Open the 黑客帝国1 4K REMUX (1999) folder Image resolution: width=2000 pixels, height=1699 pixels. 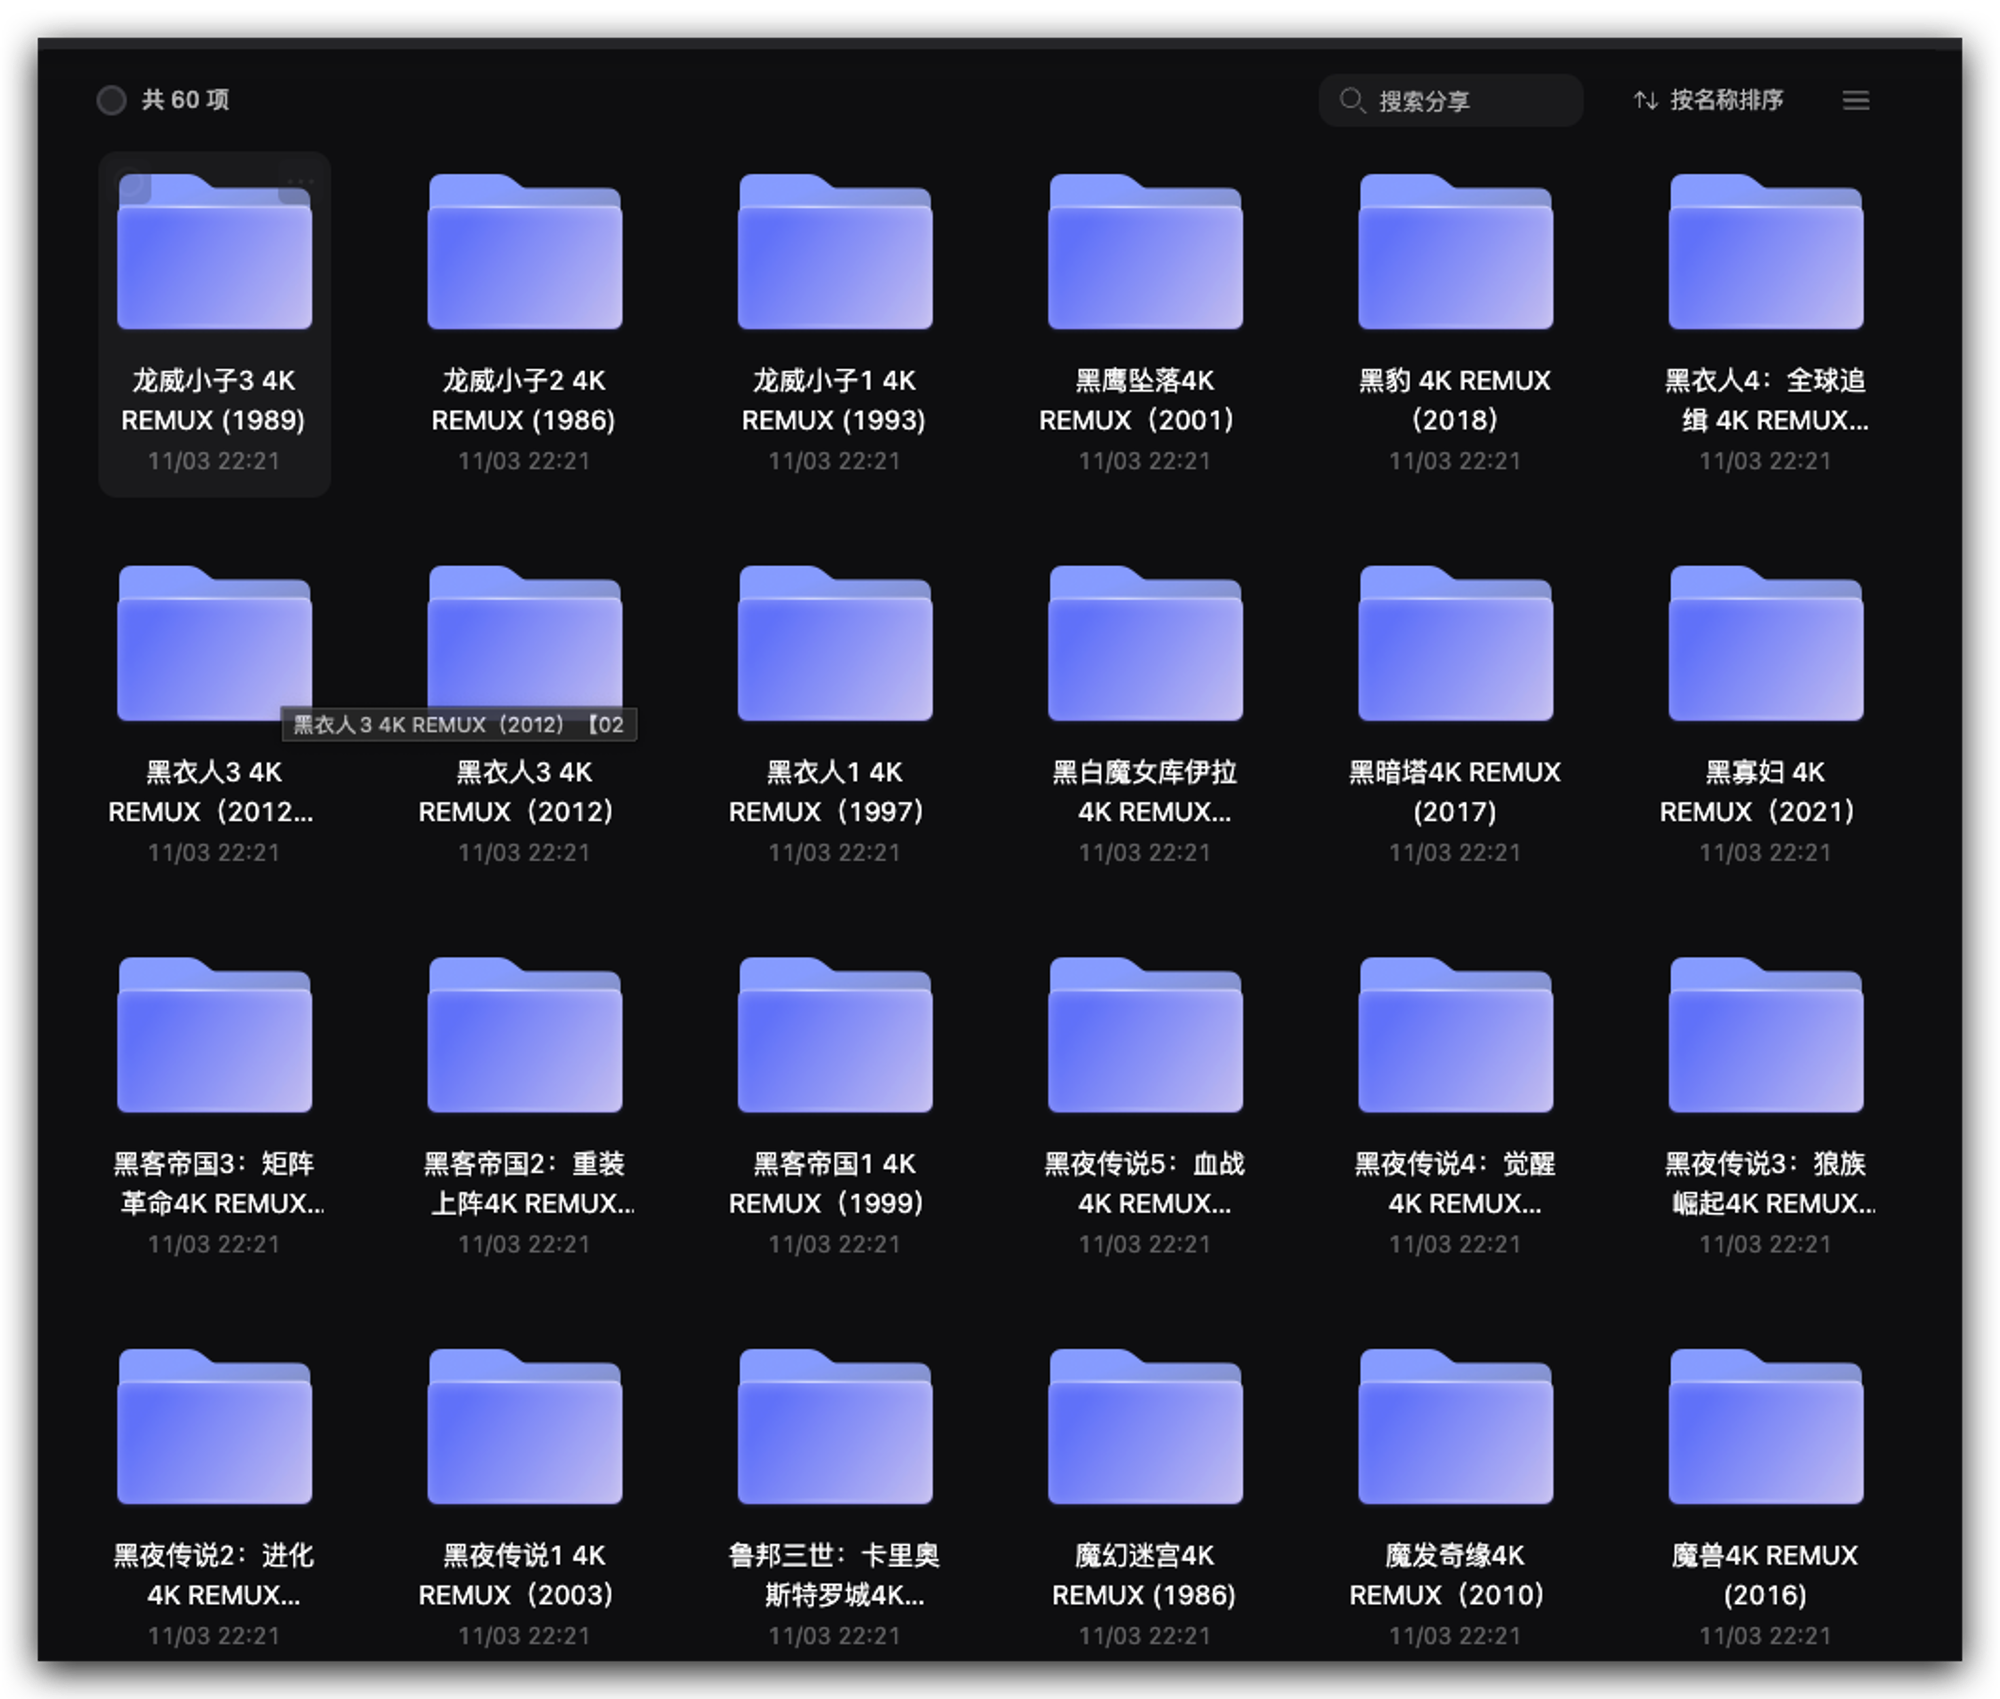(835, 1035)
